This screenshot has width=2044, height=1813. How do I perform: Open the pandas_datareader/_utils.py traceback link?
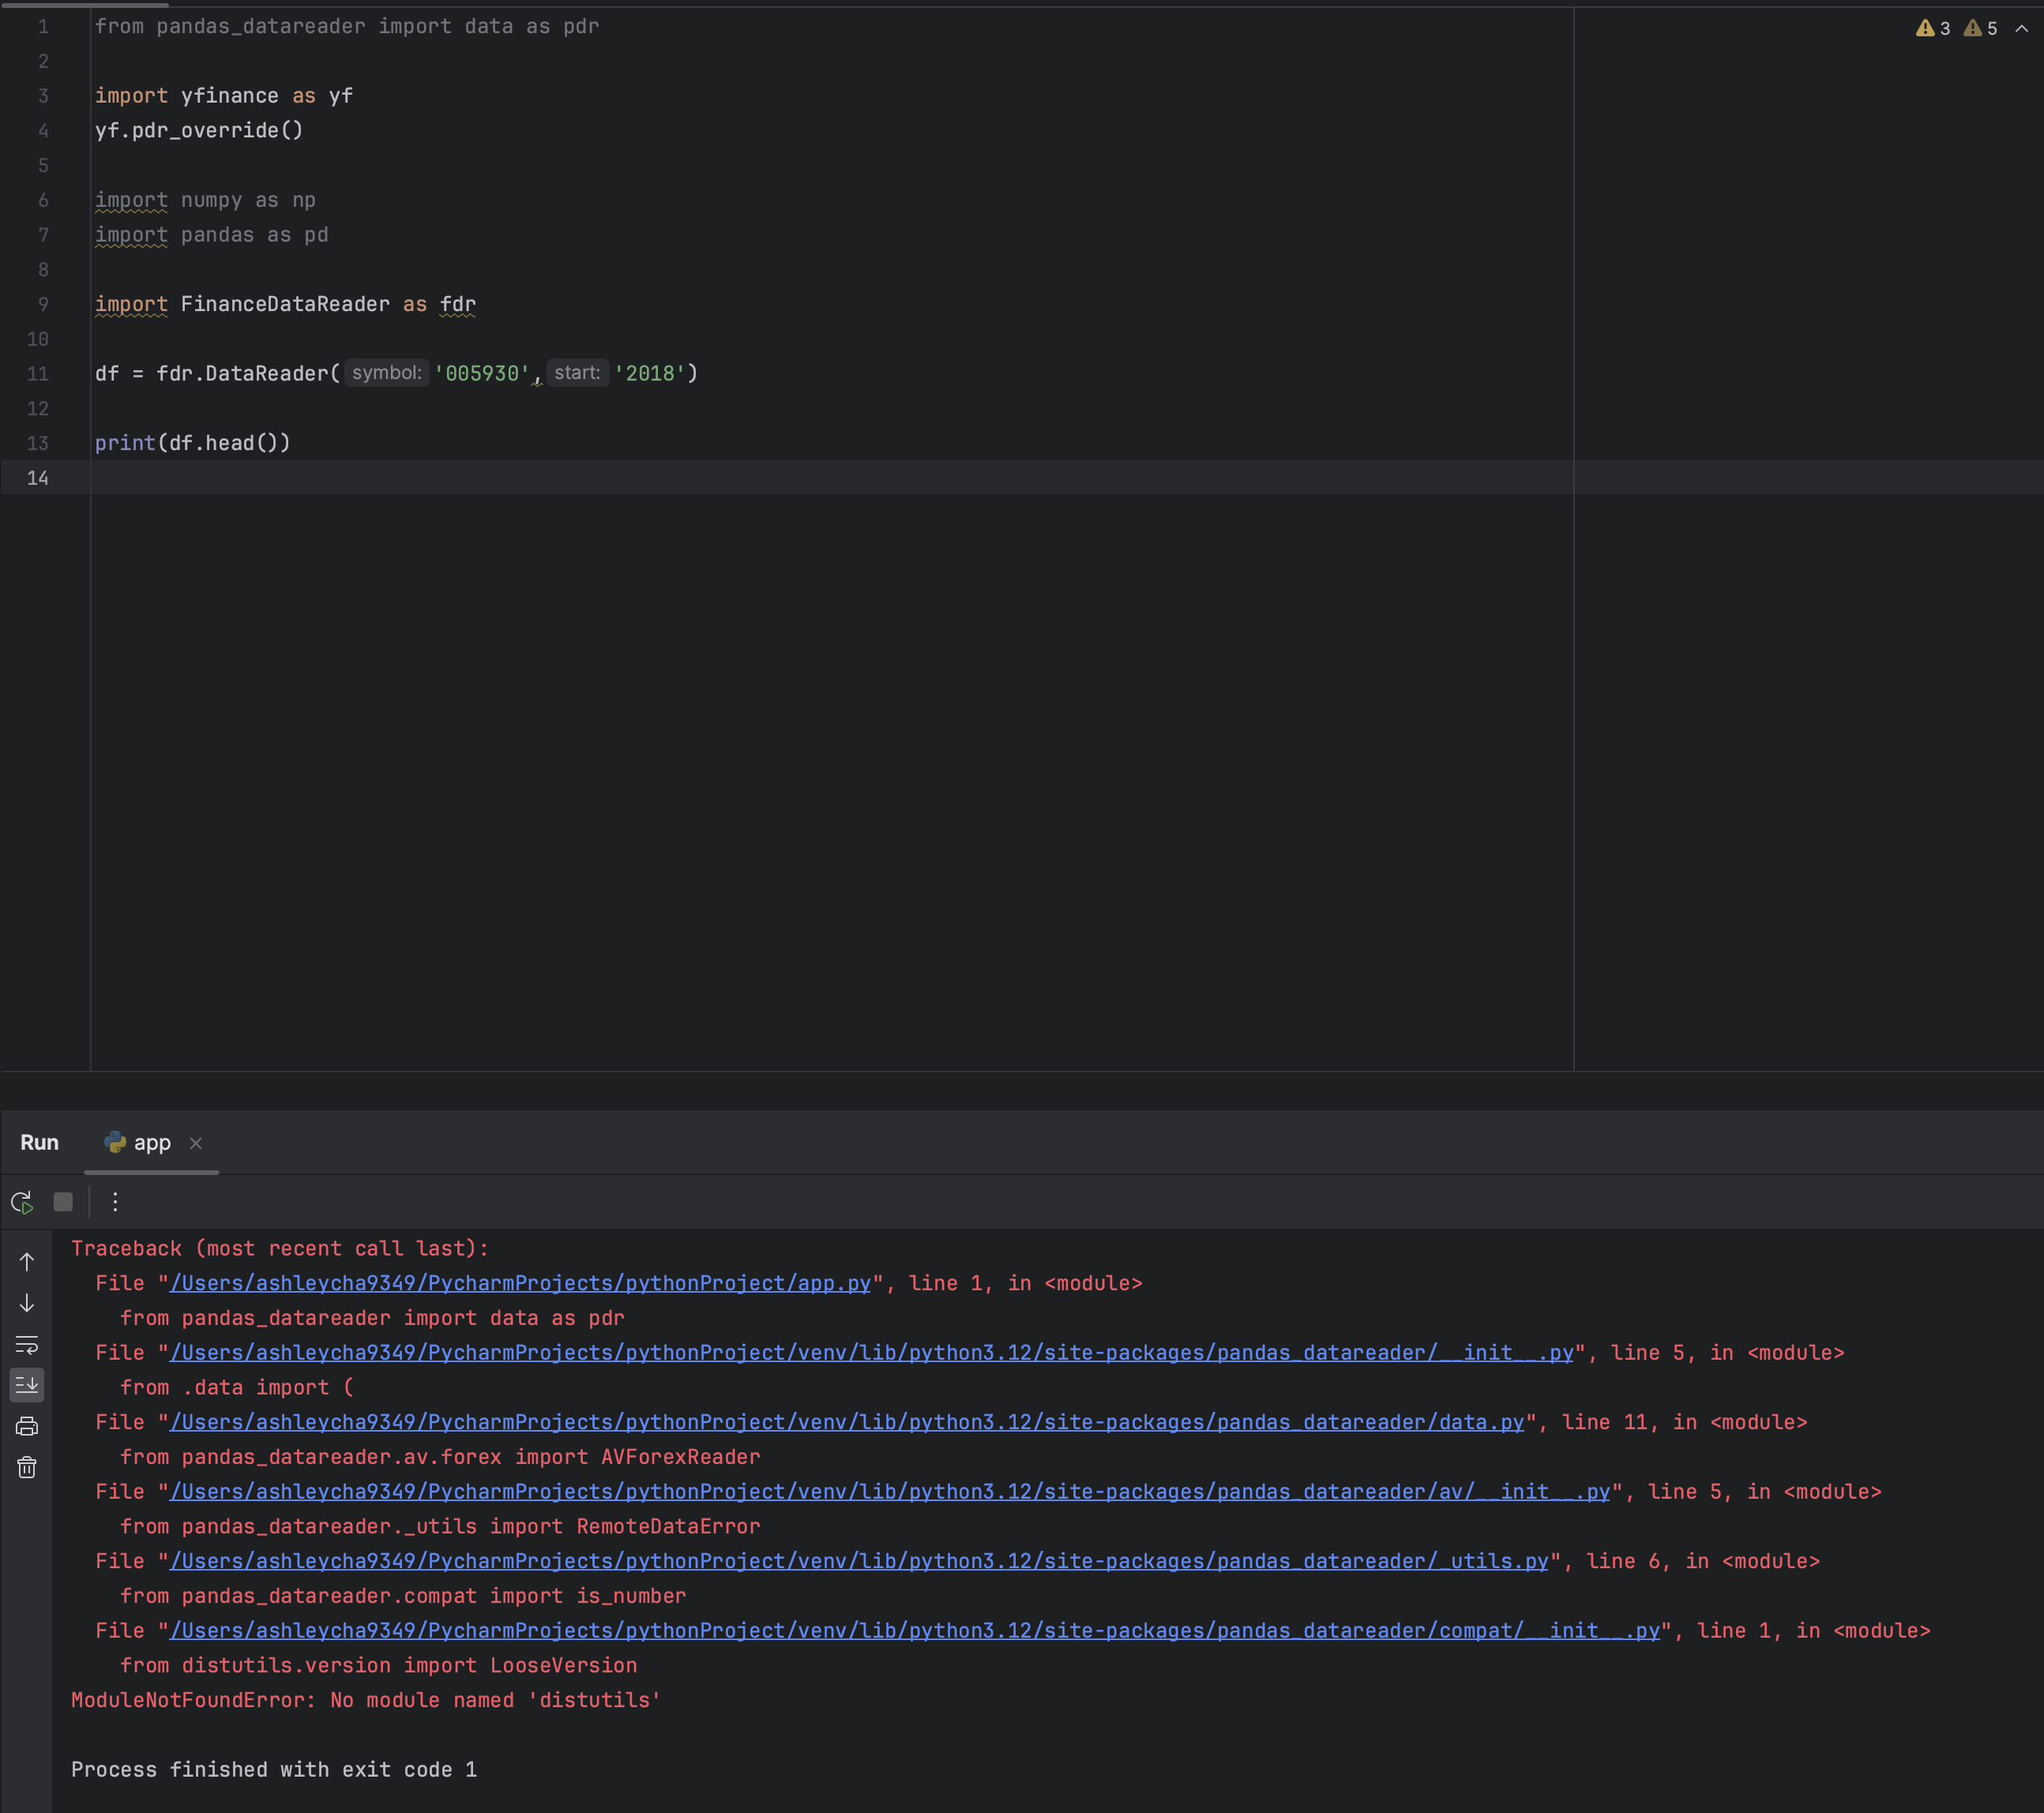coord(859,1561)
